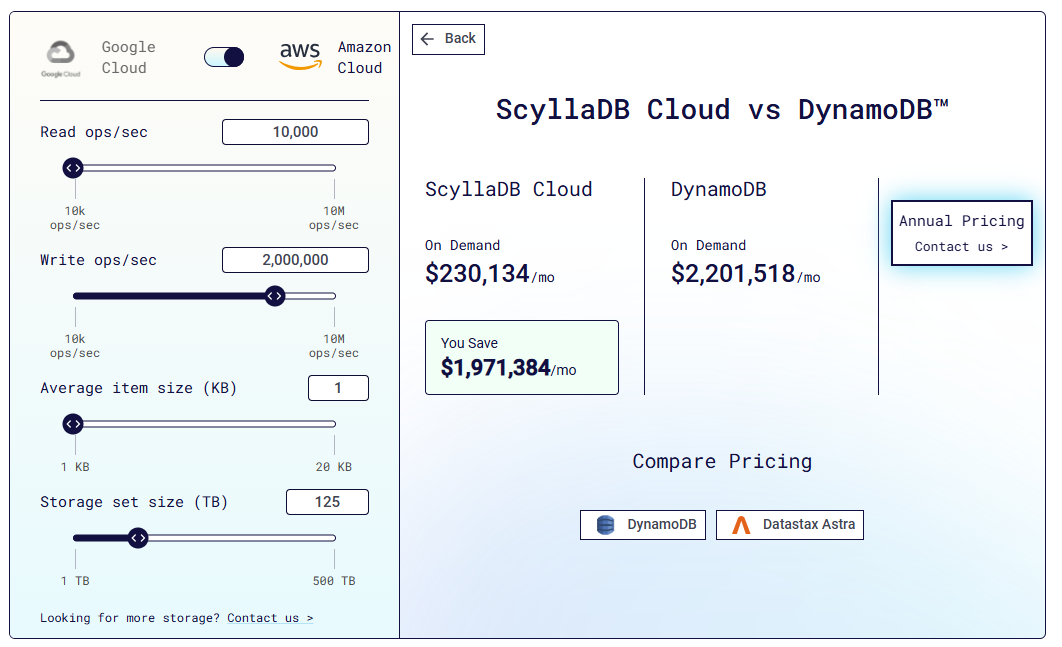Click the 1 KB slider minimum label
Image resolution: width=1062 pixels, height=647 pixels.
point(75,467)
